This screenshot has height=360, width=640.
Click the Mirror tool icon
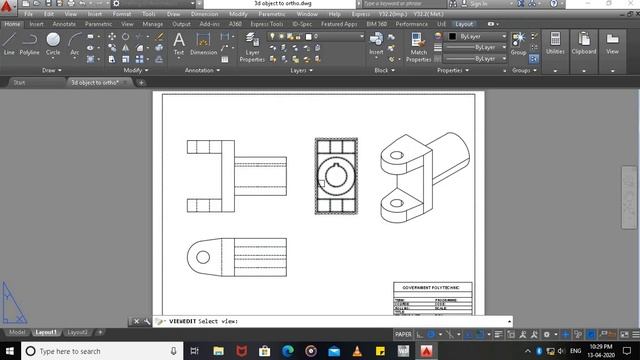coord(126,48)
